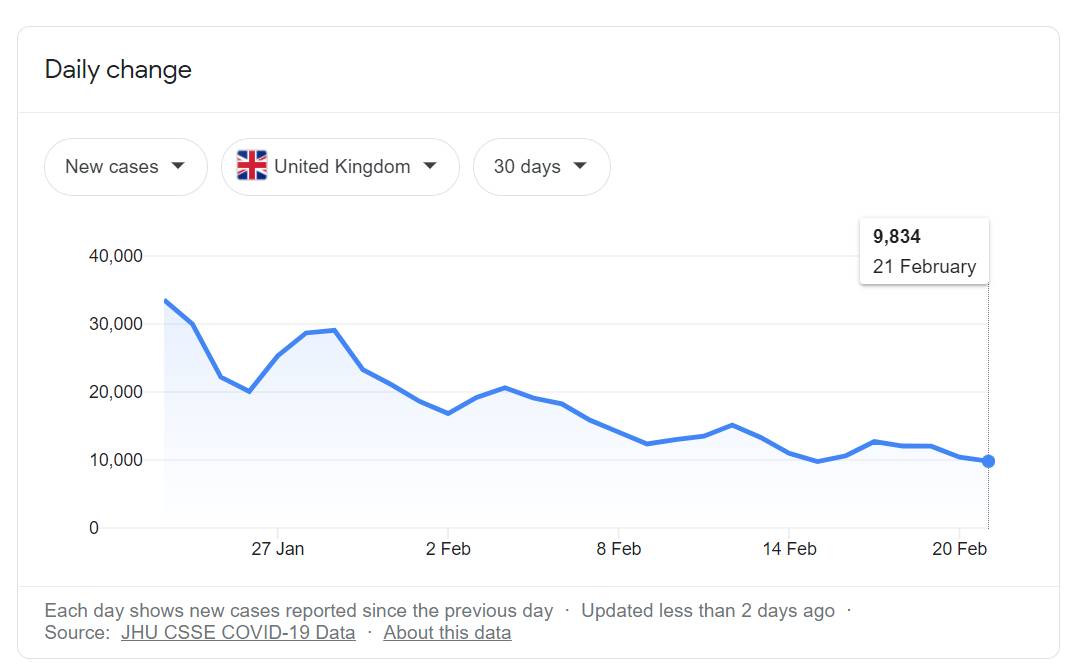Expand the United Kingdom country selector

340,167
